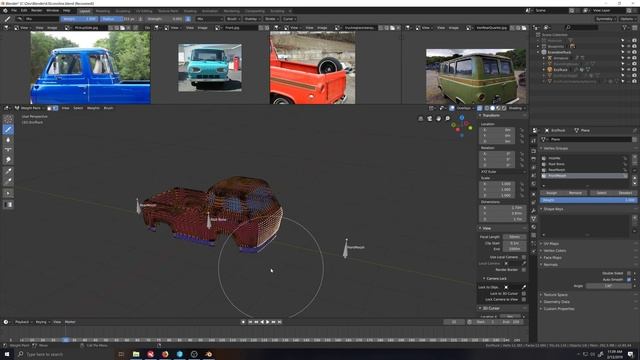Expand the Custom Properties panel
640x360 pixels.
(x=558, y=309)
